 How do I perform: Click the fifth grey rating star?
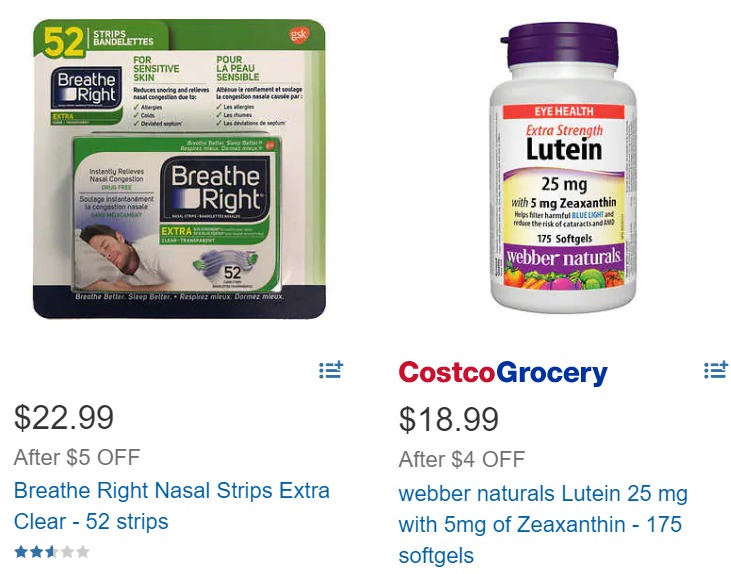(83, 552)
